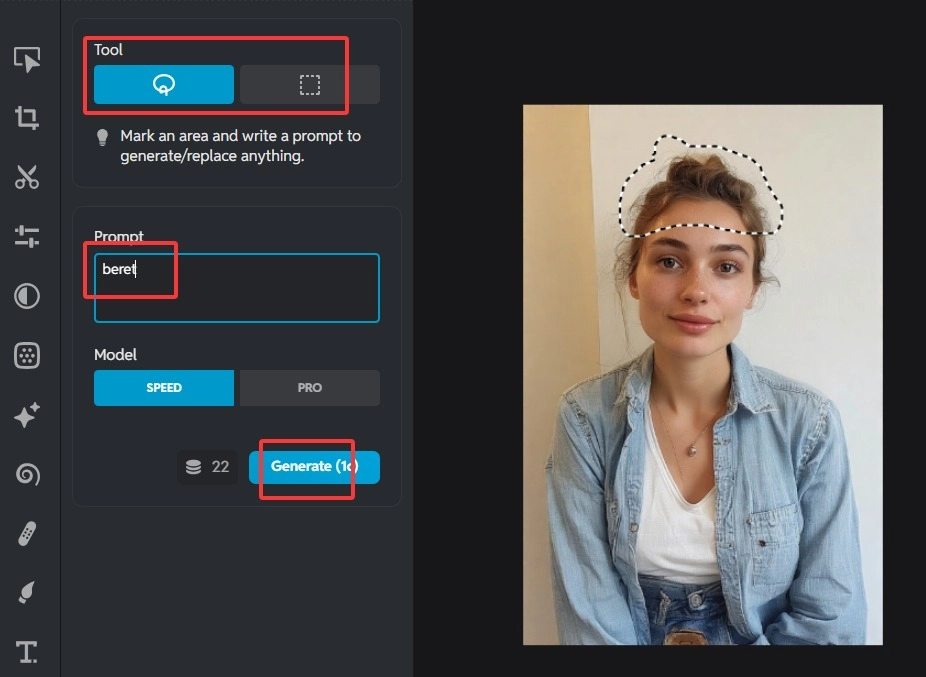Click the credits counter showing 22
Viewport: 926px width, 677px height.
point(208,466)
